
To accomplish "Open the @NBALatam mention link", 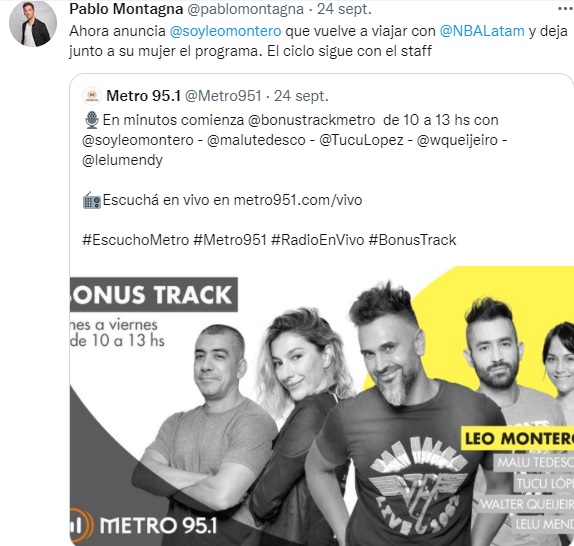I will [482, 31].
